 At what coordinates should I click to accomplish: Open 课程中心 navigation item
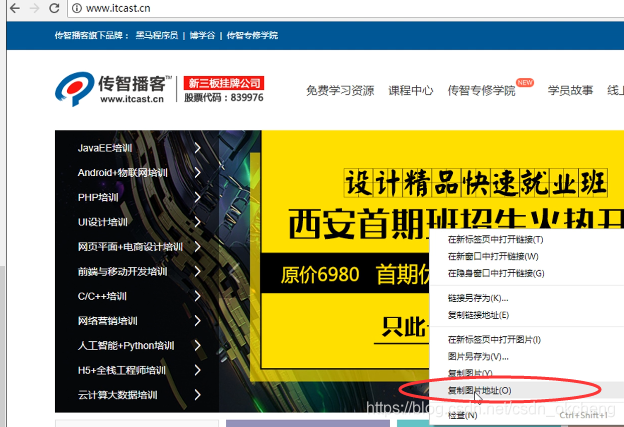411,90
